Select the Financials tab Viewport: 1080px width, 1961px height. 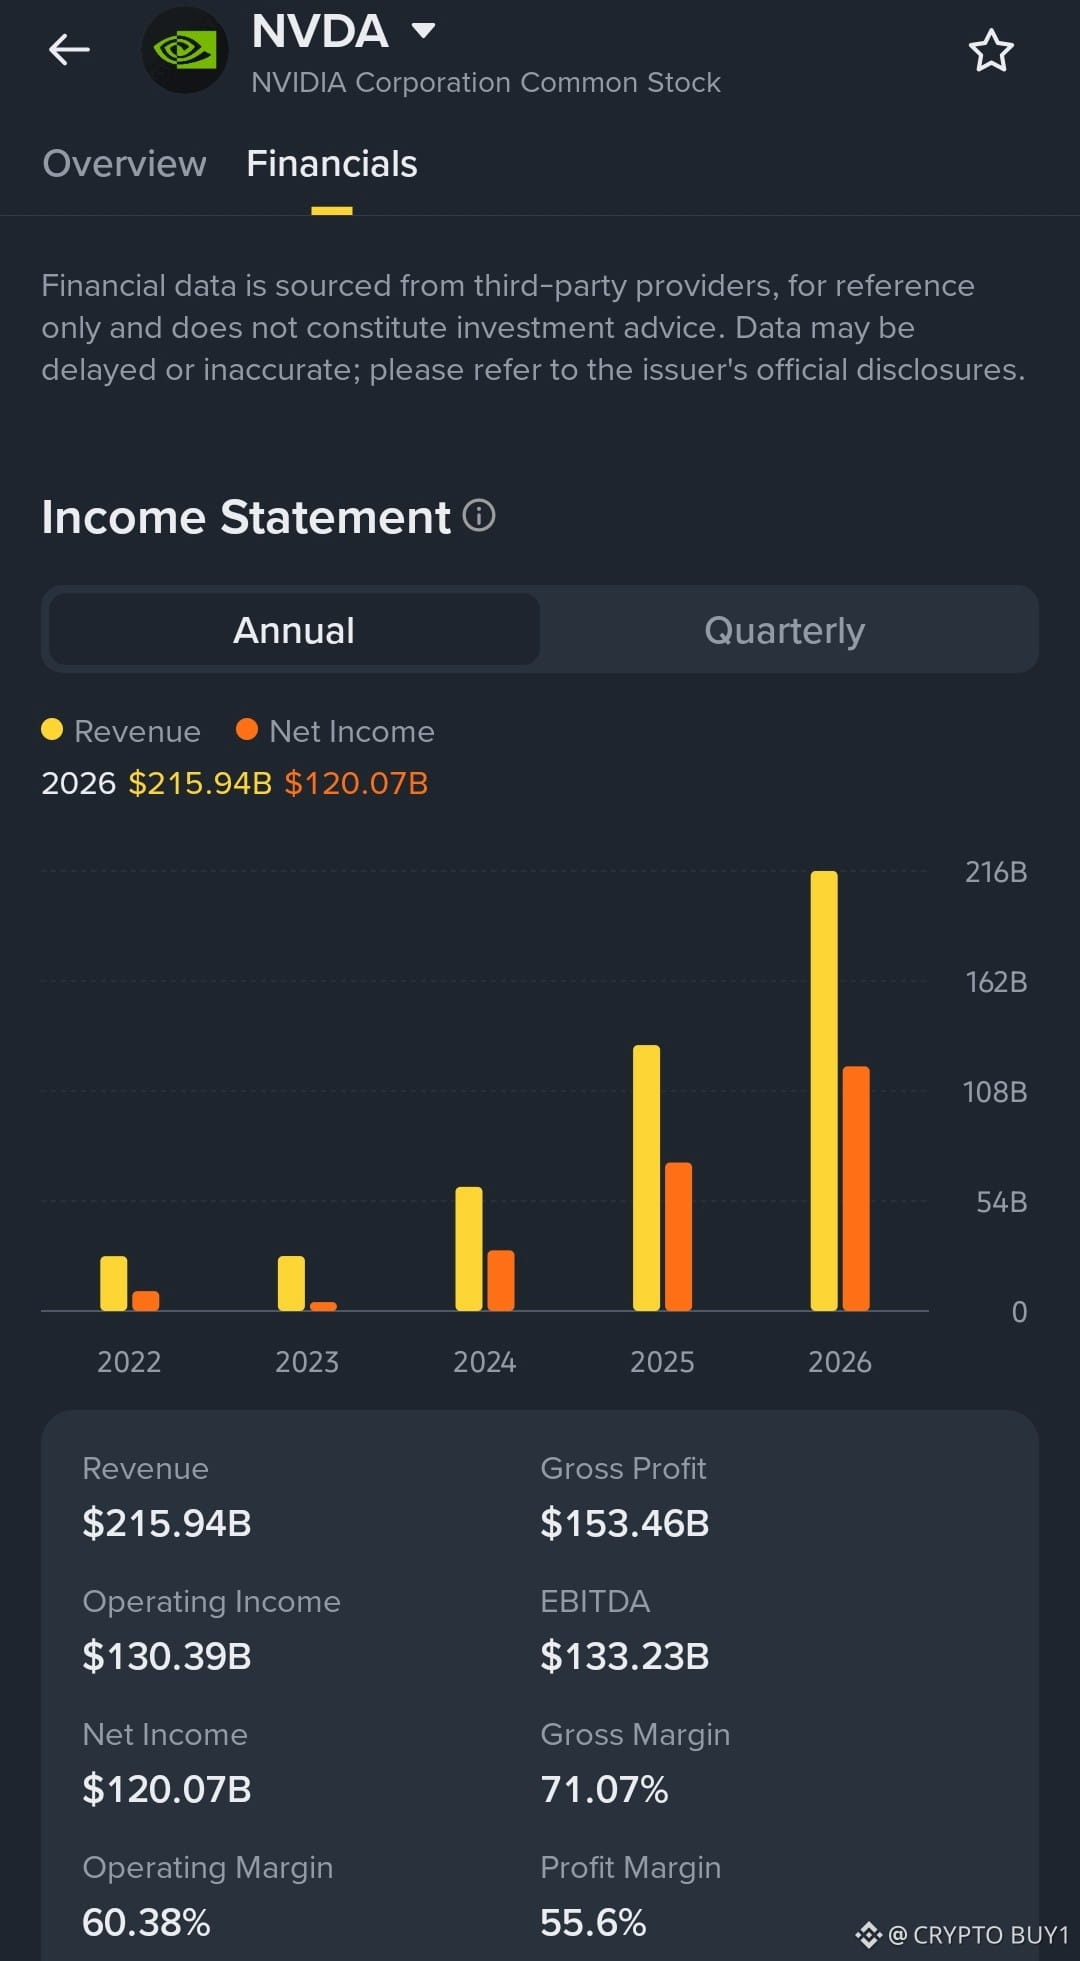pos(332,164)
